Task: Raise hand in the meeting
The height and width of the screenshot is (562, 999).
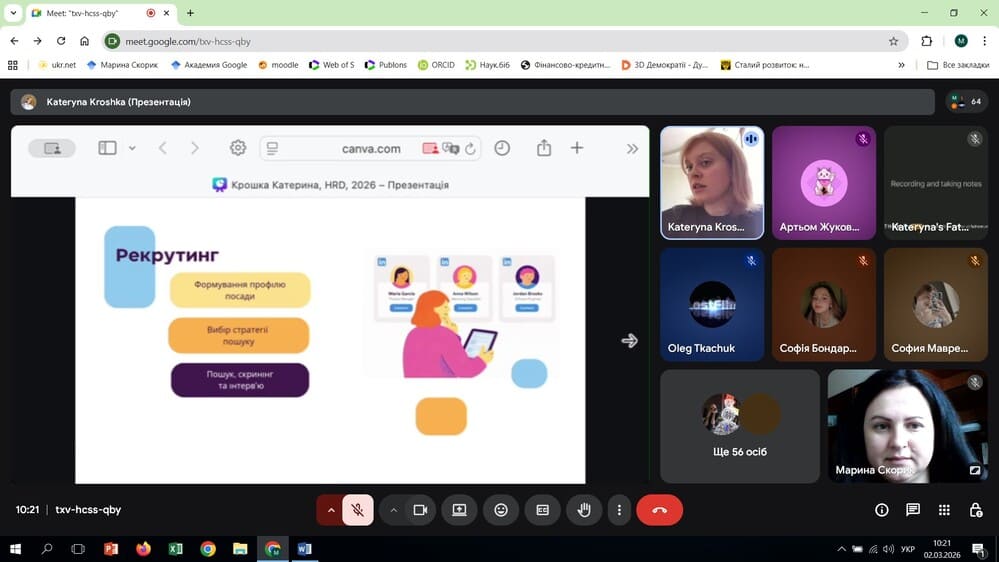Action: 584,510
